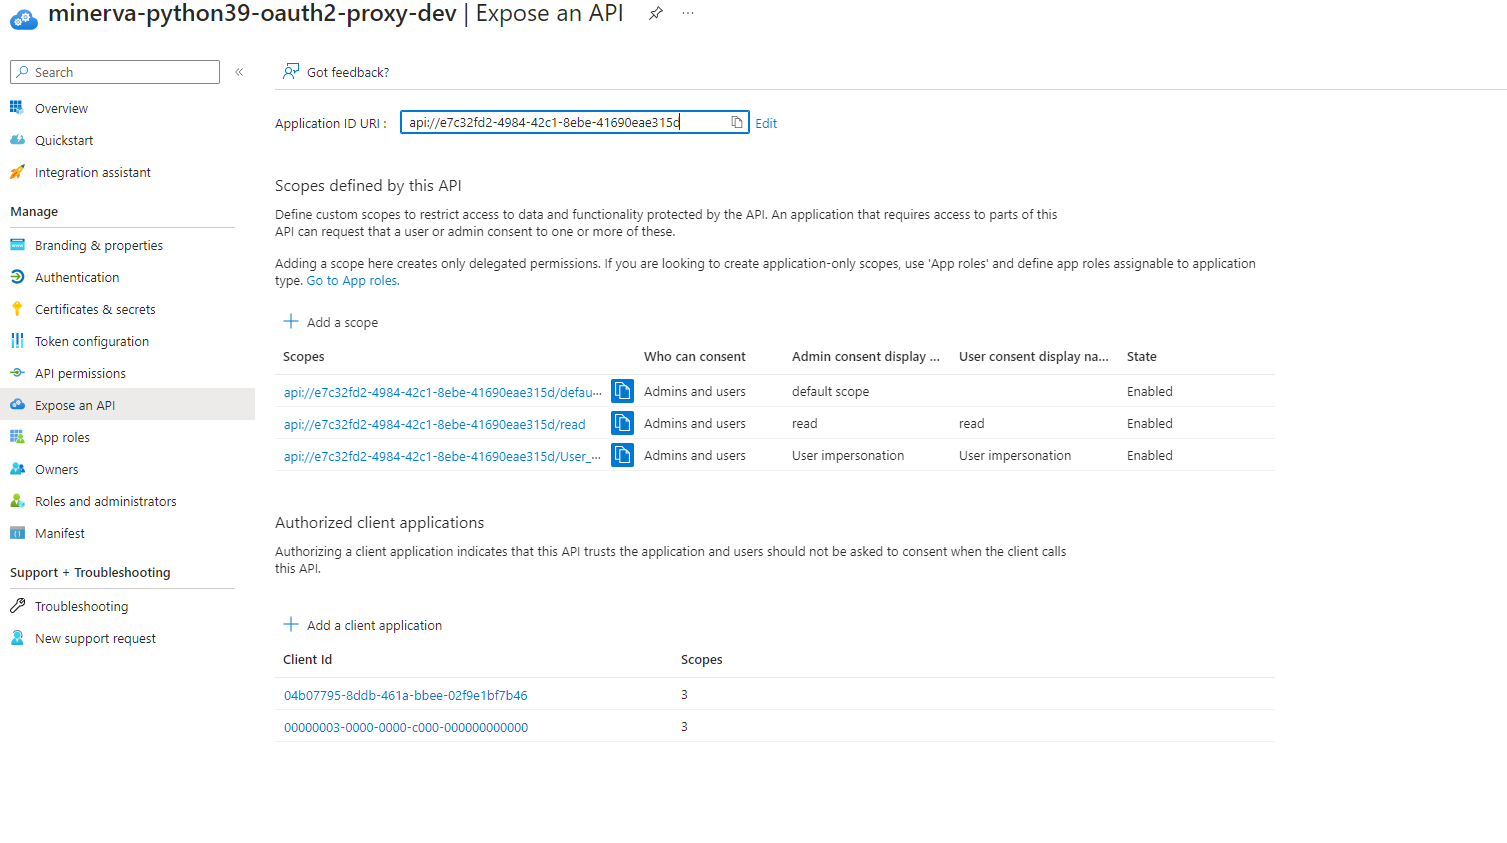Add a scope to the API
This screenshot has height=843, width=1507.
click(x=330, y=321)
